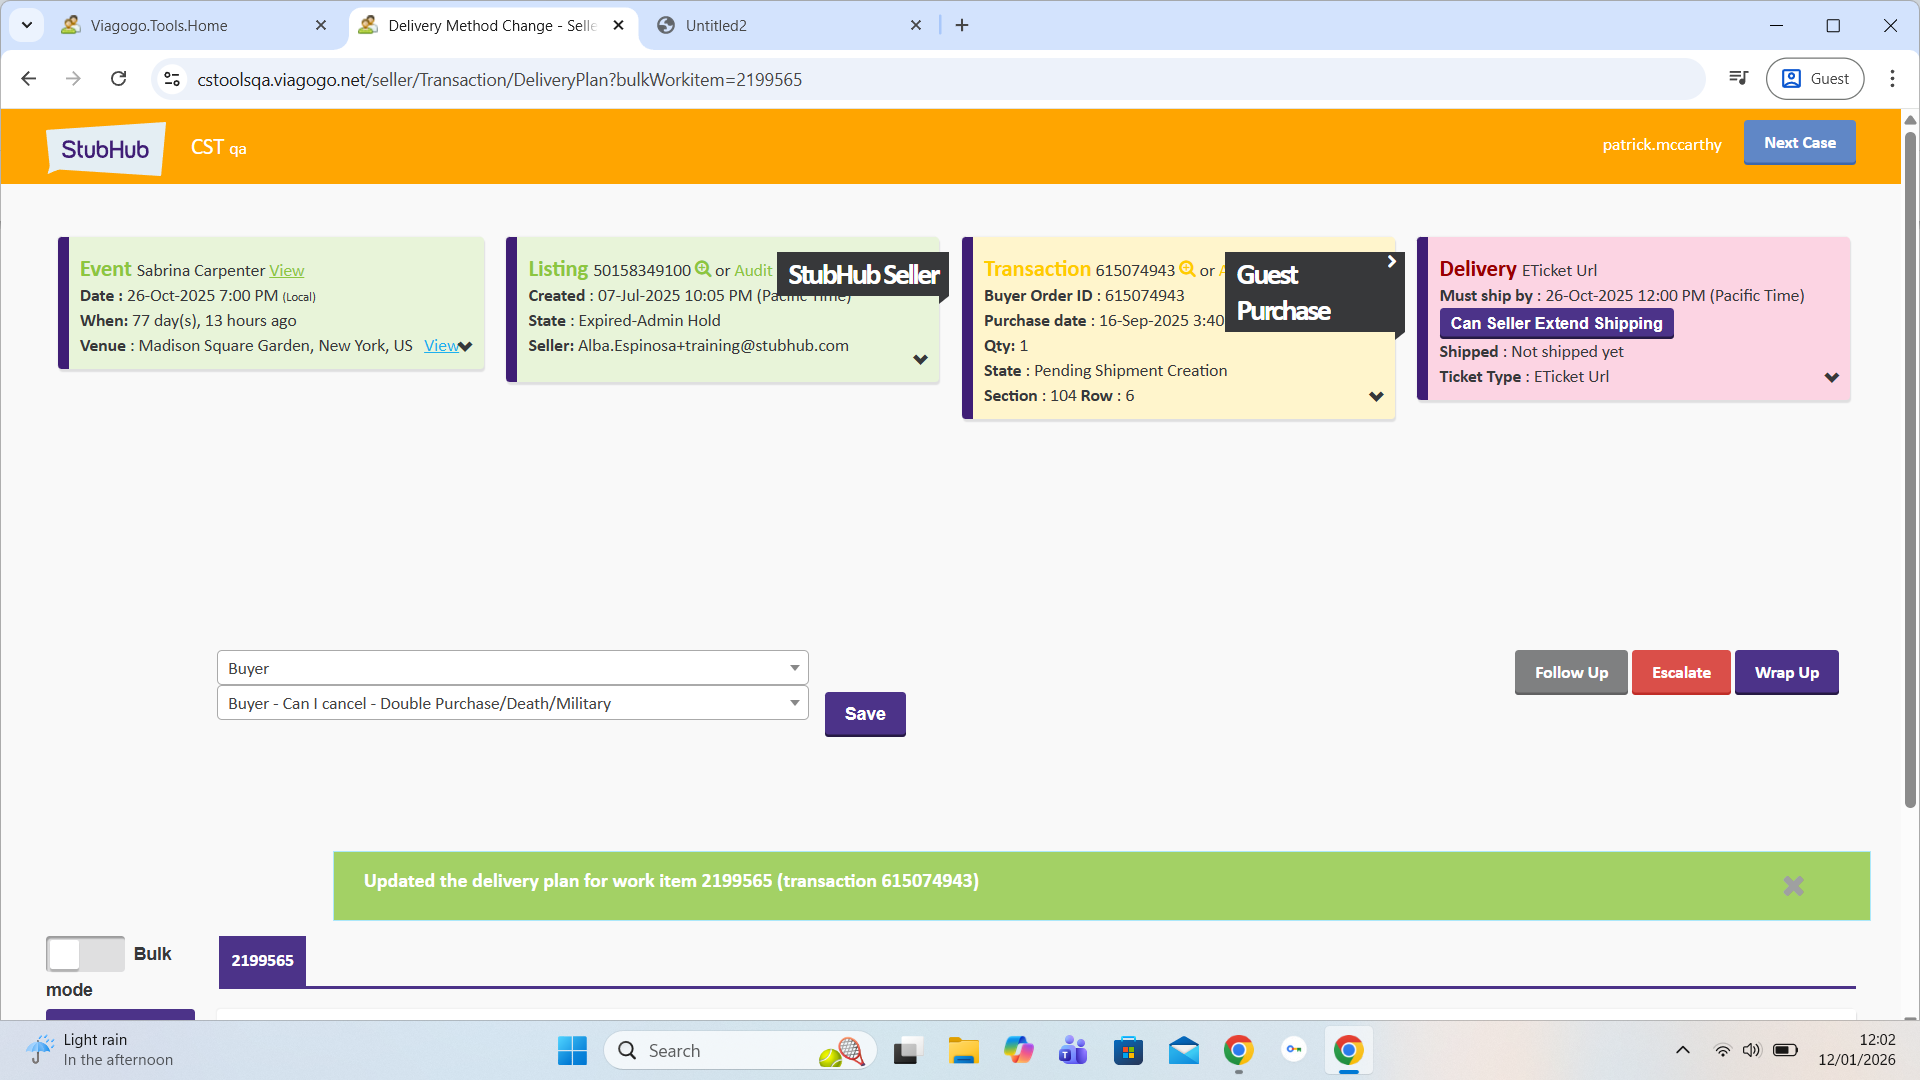Open media control icon in Chrome toolbar

coord(1739,79)
